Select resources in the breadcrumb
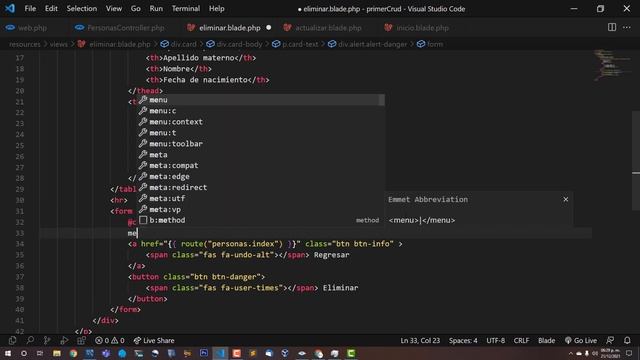This screenshot has width=640, height=360. [24, 44]
